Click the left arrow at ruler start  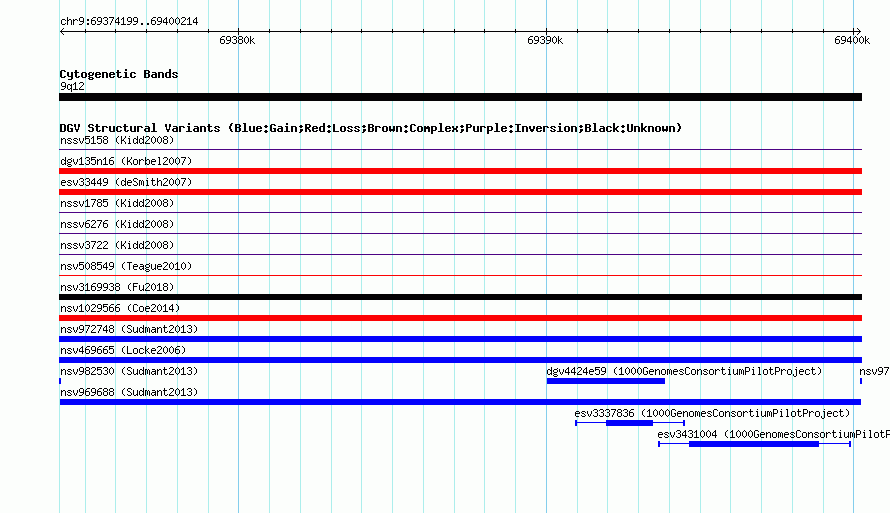point(62,31)
